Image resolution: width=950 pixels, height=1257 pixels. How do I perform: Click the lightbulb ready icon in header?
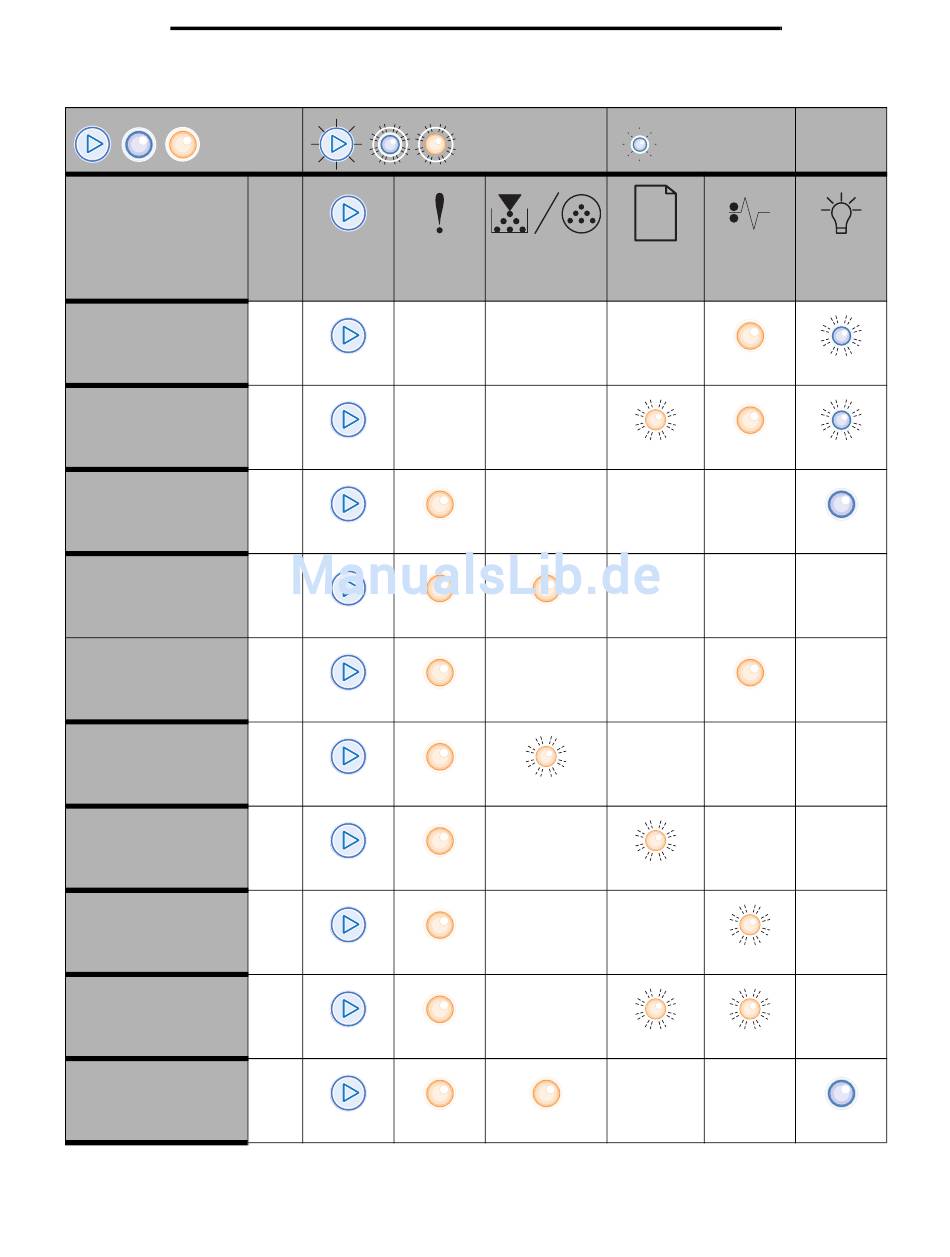(x=841, y=214)
